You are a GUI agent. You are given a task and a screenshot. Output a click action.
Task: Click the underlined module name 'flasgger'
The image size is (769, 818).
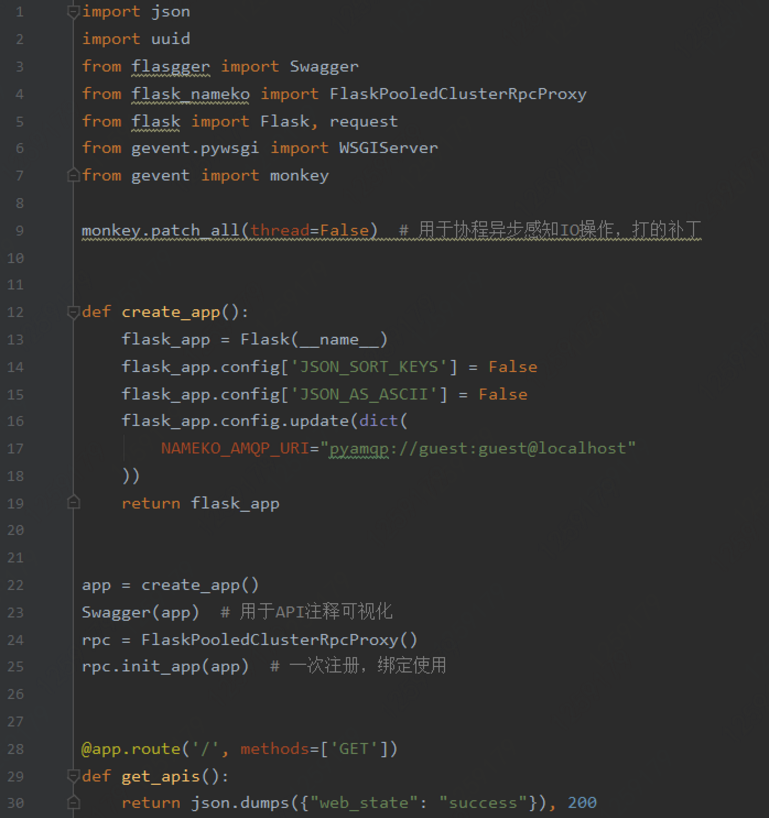171,67
